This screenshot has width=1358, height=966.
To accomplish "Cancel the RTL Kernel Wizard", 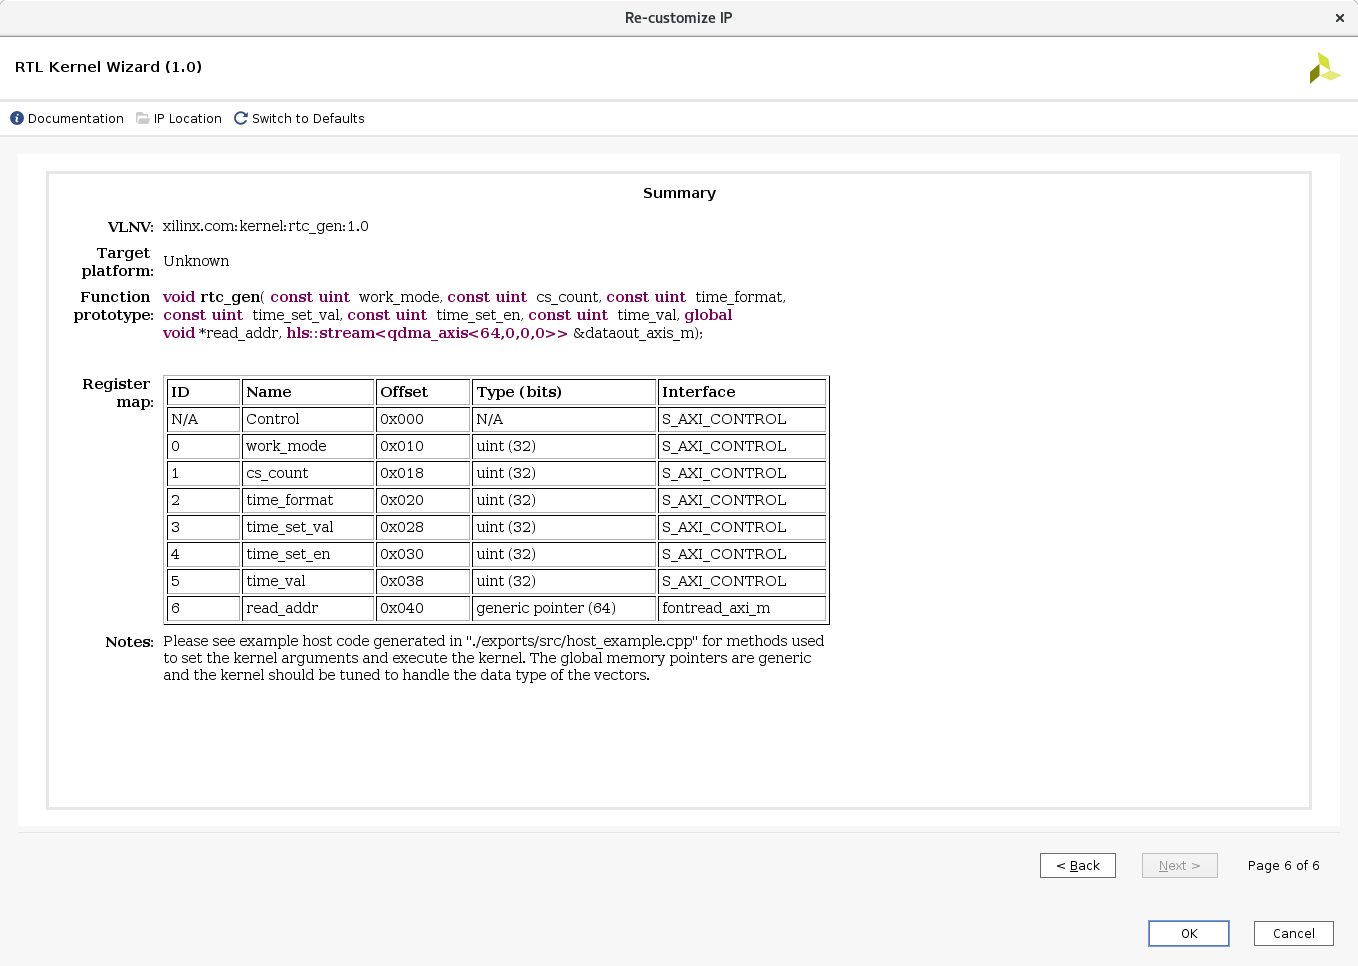I will pyautogui.click(x=1293, y=933).
